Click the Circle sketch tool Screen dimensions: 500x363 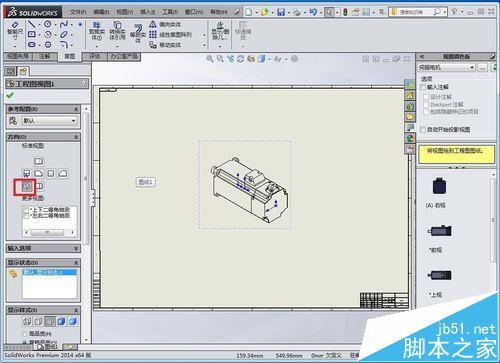48,24
